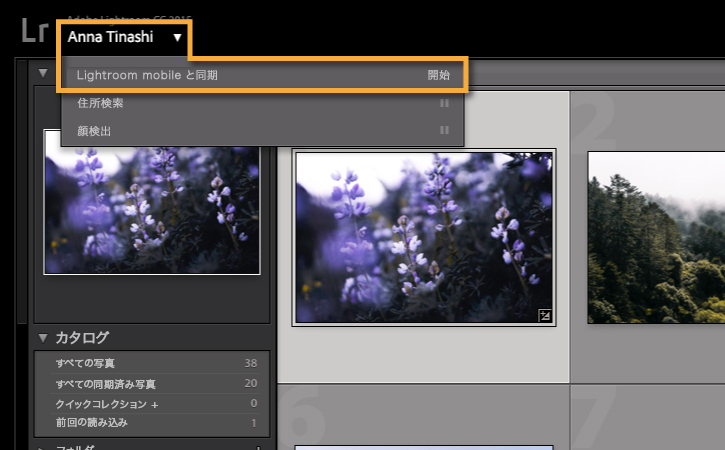Image resolution: width=725 pixels, height=450 pixels.
Task: Start the Lightroom mobile と同期 sync
Action: coord(263,75)
